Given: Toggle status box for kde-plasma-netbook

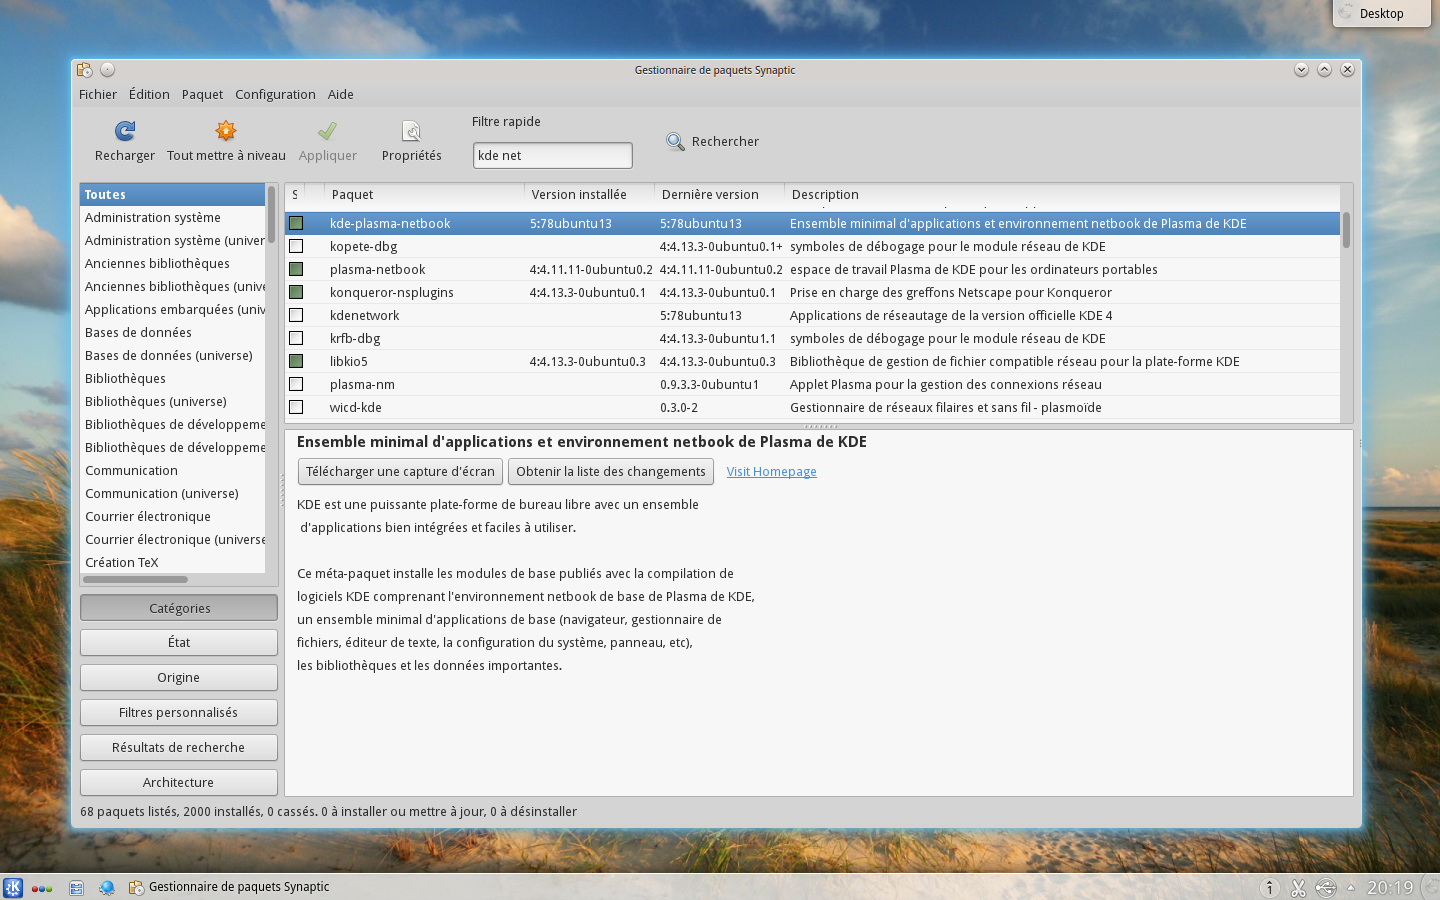Looking at the screenshot, I should tap(296, 223).
